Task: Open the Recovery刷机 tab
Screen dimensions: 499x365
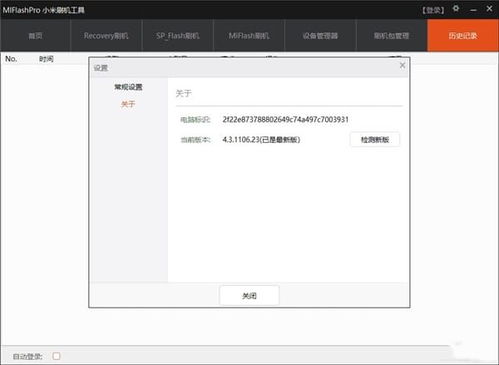Action: (x=106, y=35)
